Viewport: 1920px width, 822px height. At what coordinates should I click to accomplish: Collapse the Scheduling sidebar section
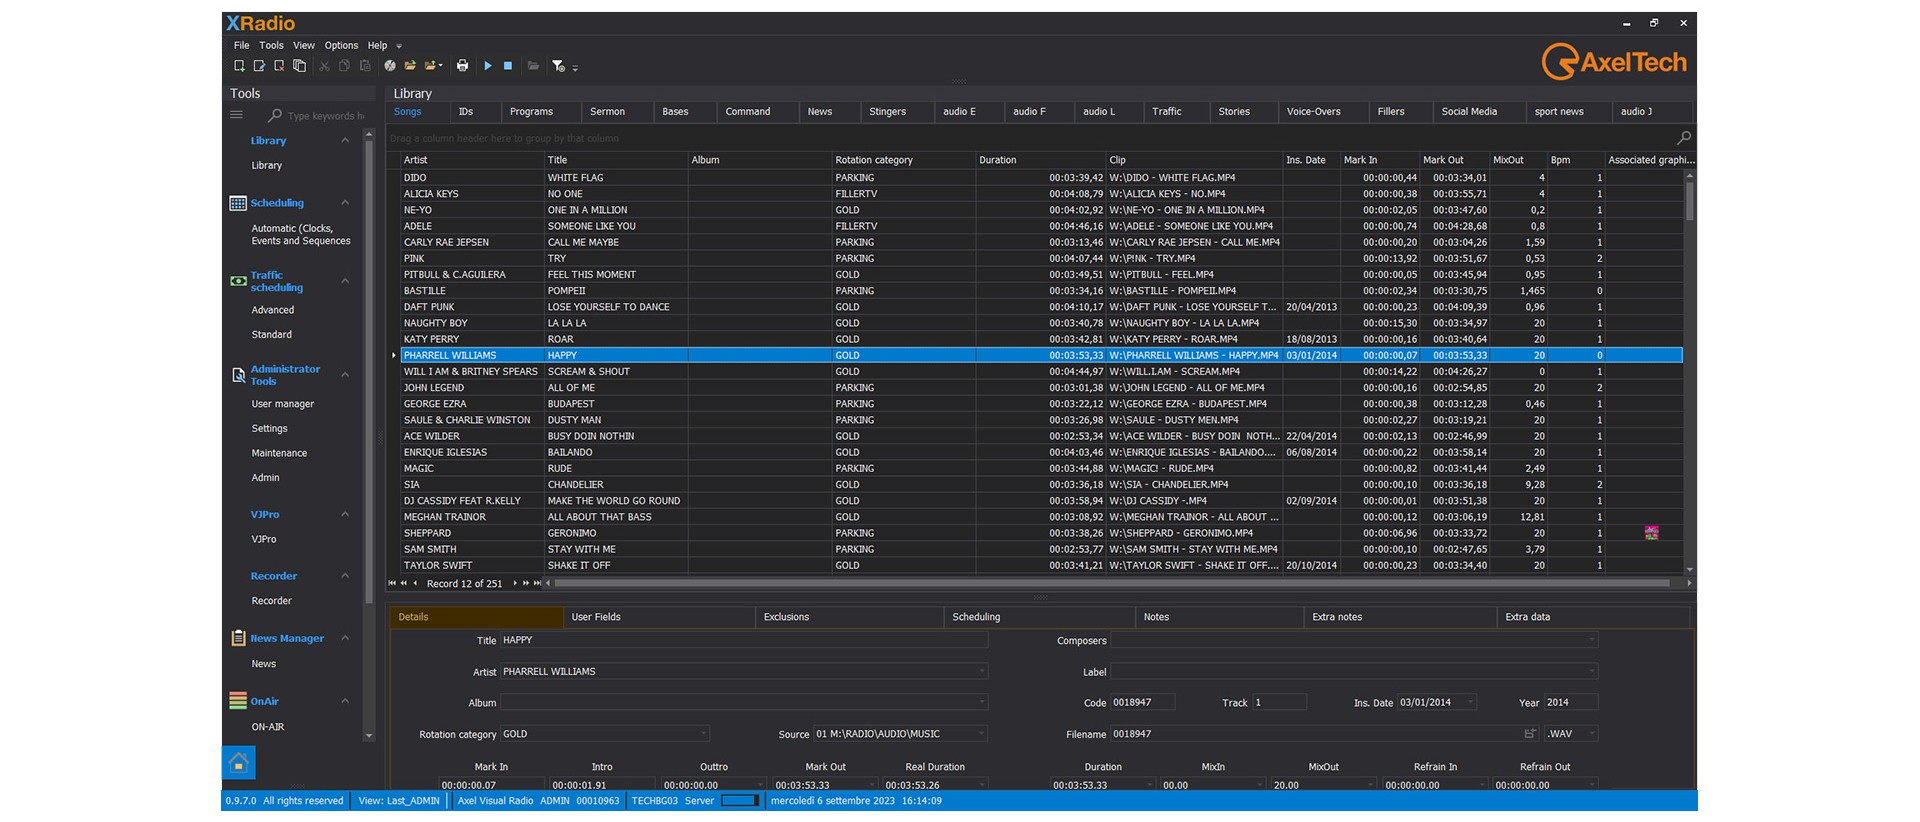pos(345,203)
